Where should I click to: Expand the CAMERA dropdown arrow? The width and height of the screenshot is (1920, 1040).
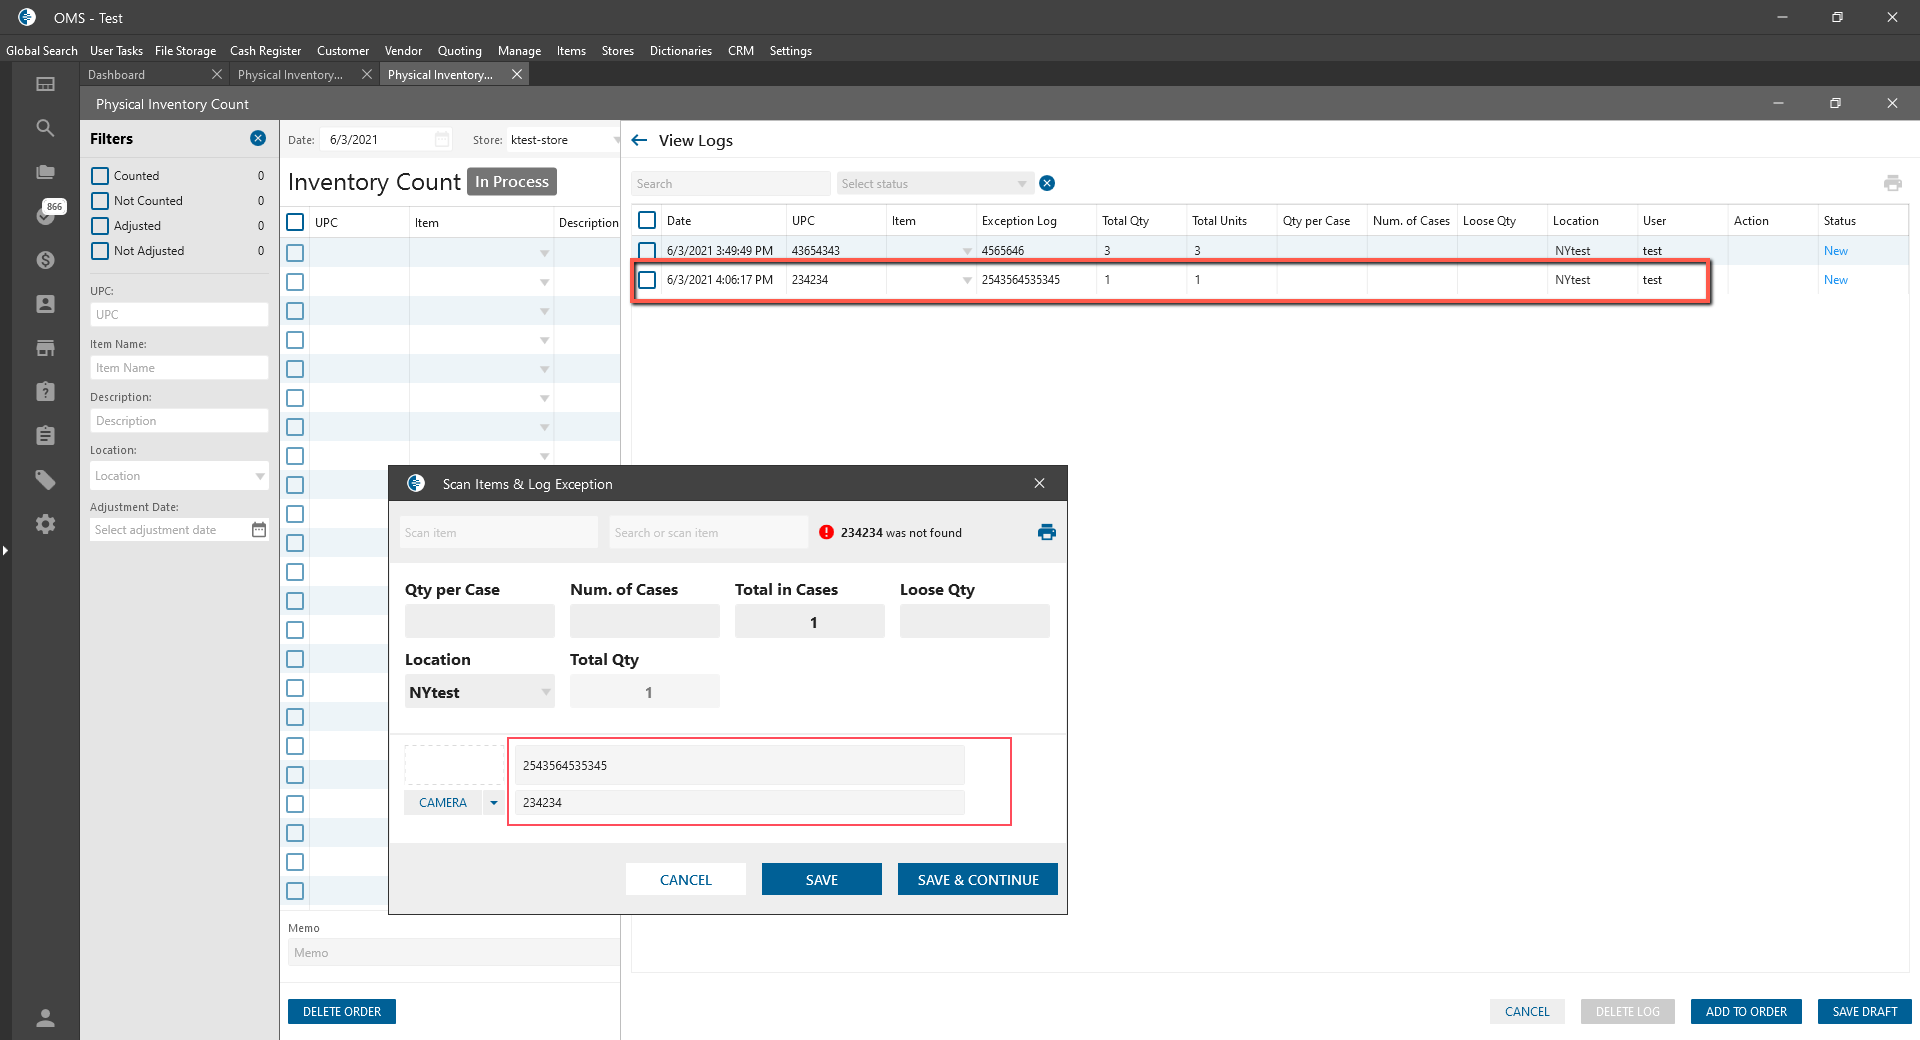tap(494, 803)
